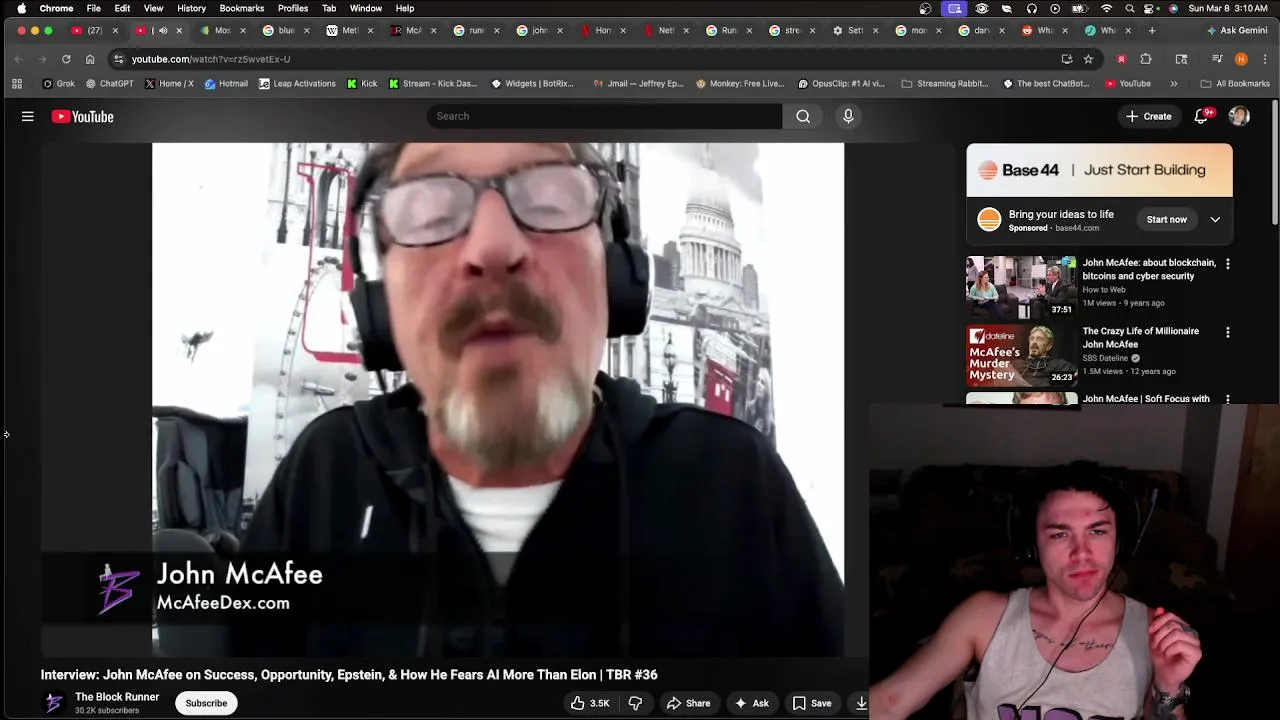Open options for blockchain McAfee video
This screenshot has width=1280, height=720.
tap(1228, 264)
